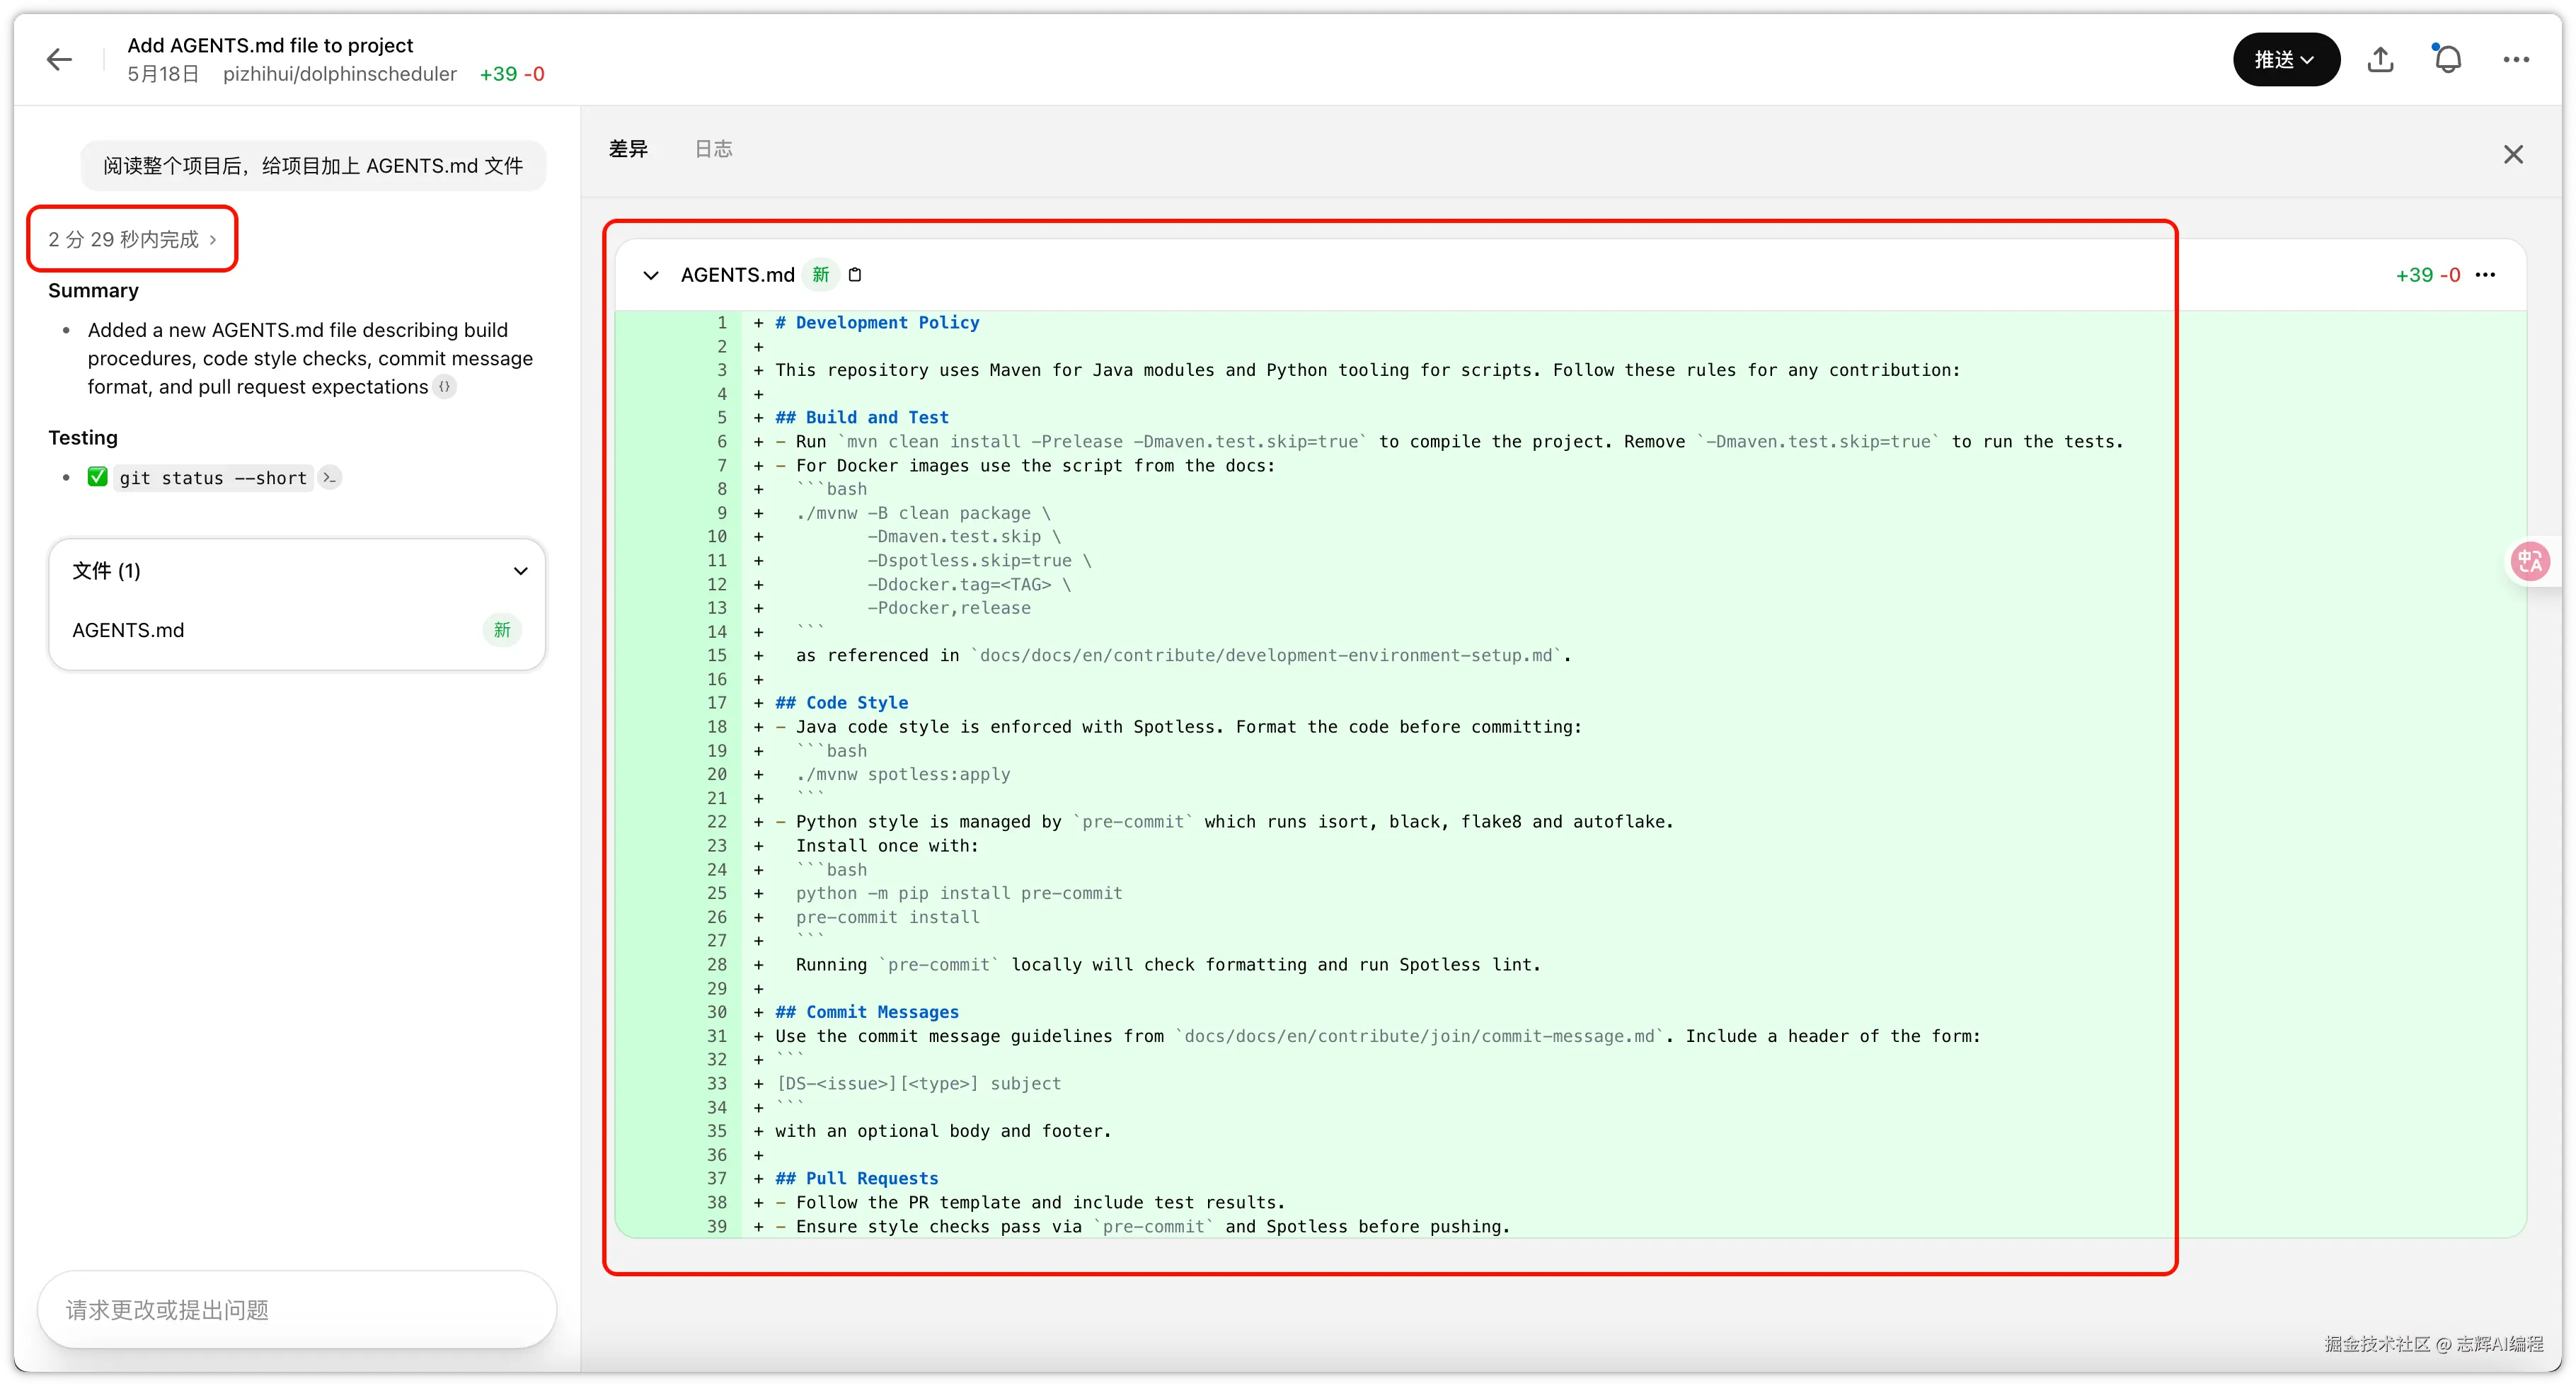Screen dimensions: 2576x1386
Task: Click the pink translate floating icon
Action: pos(2530,561)
